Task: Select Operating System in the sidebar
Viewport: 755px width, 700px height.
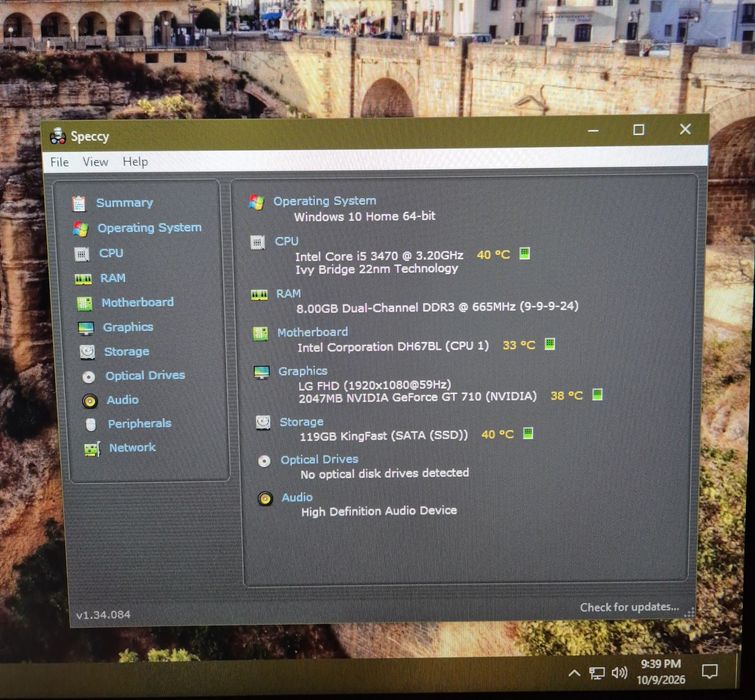Action: (149, 228)
